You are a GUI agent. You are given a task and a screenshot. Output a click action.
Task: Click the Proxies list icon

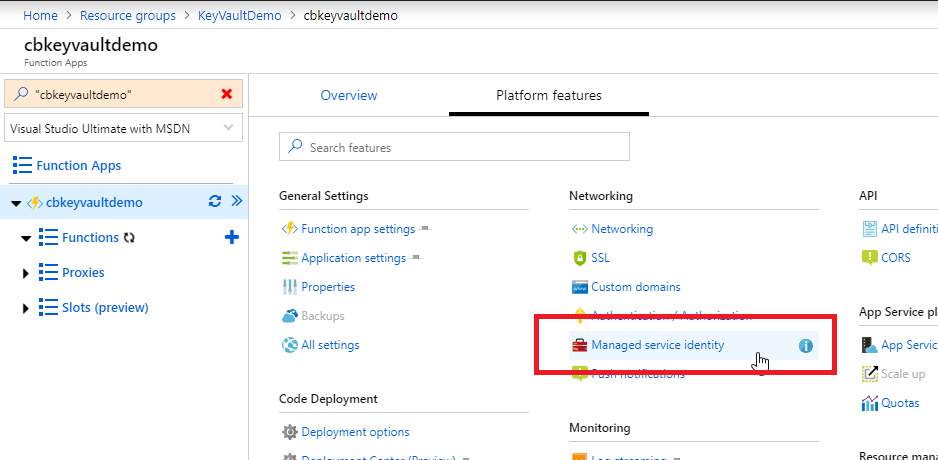[x=48, y=272]
